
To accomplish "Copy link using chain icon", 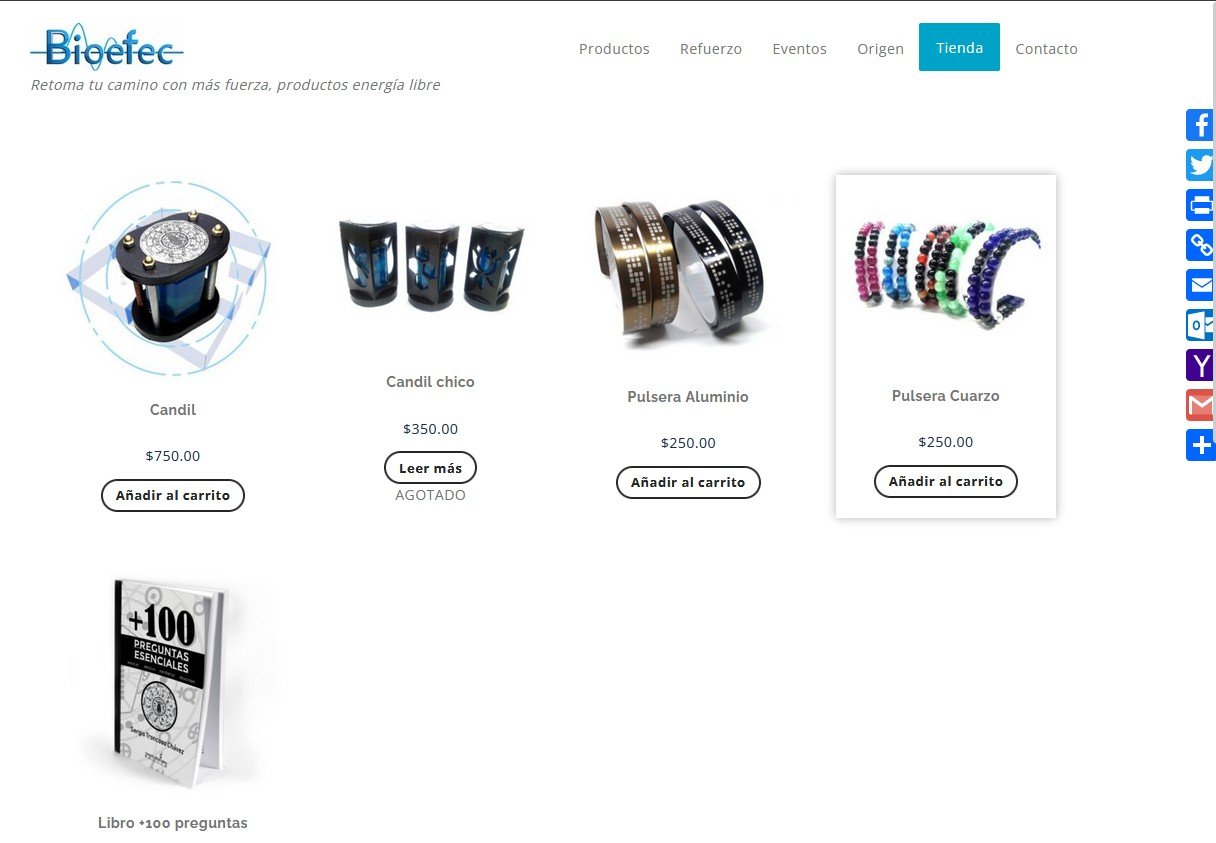I will click(1201, 245).
